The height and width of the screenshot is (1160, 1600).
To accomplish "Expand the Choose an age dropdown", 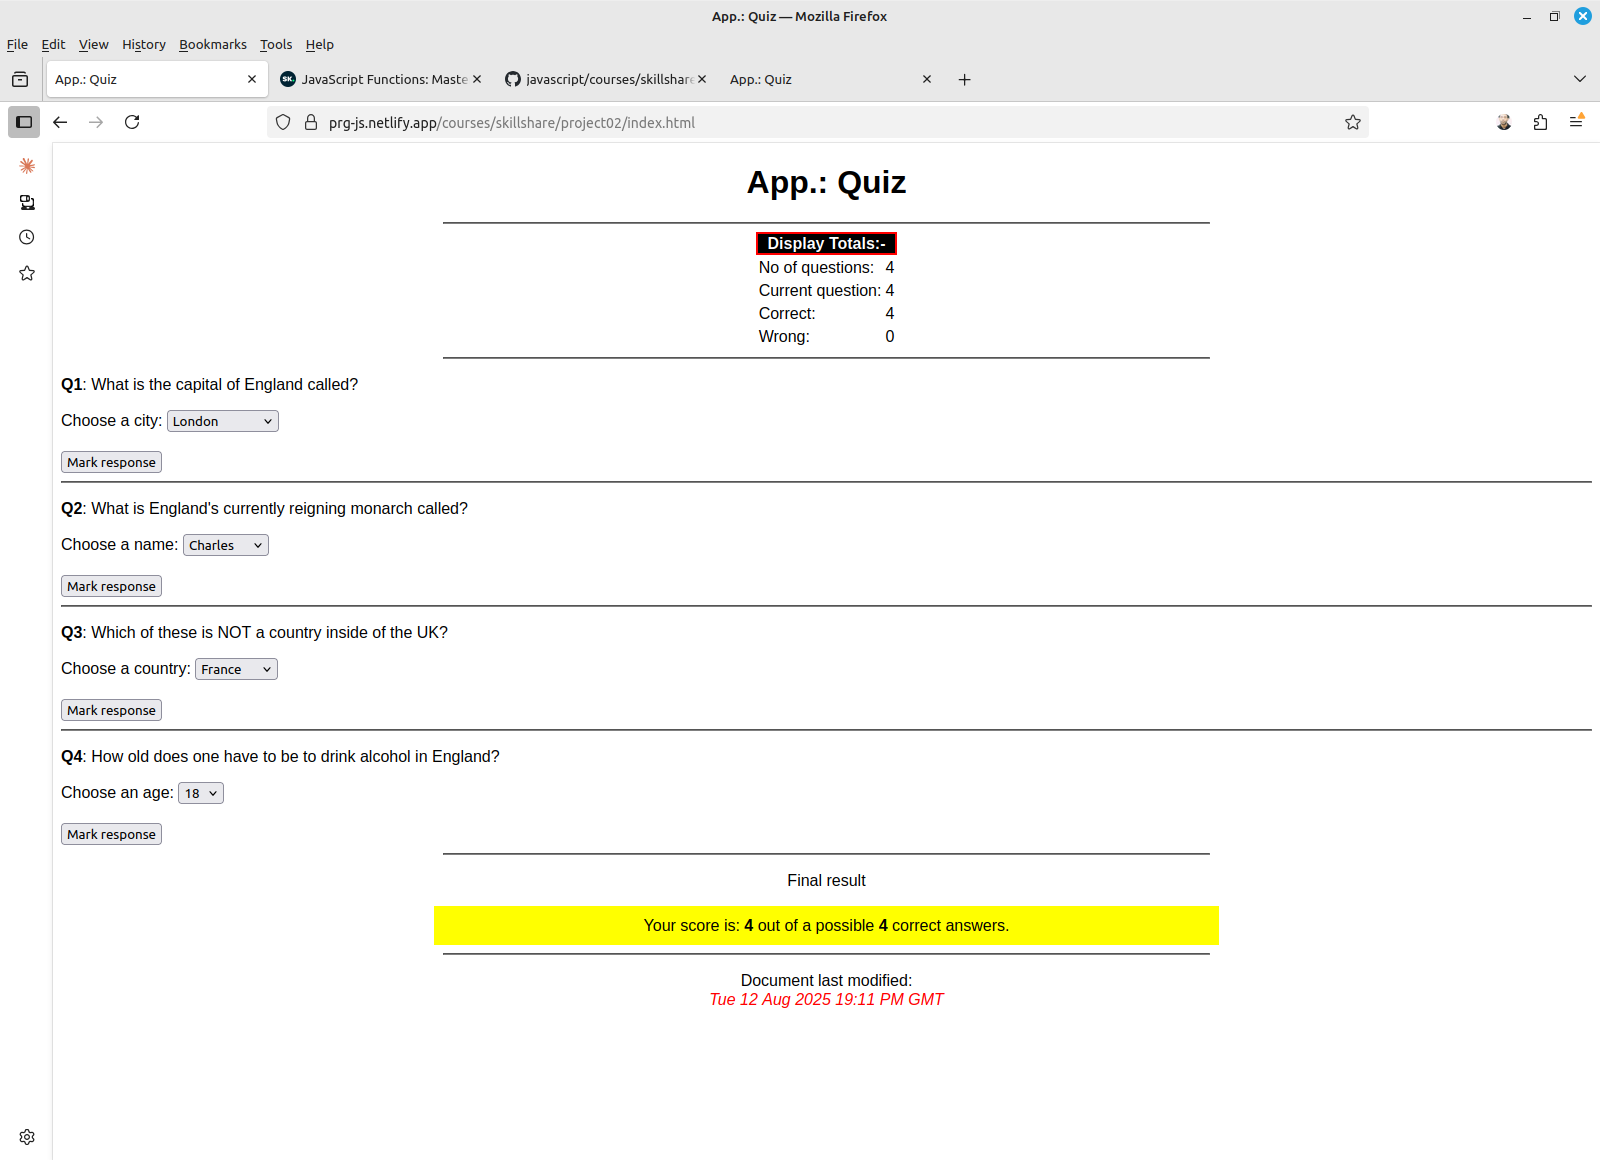I will tap(201, 793).
